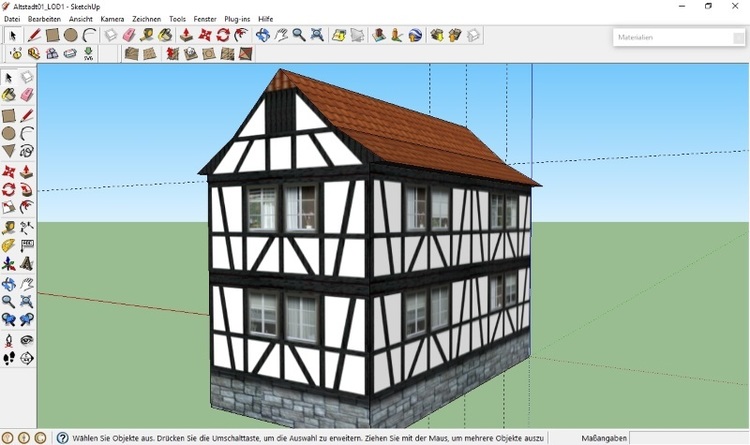Select the Pencil line tool in top toolbar
The image size is (750, 445).
click(x=34, y=35)
